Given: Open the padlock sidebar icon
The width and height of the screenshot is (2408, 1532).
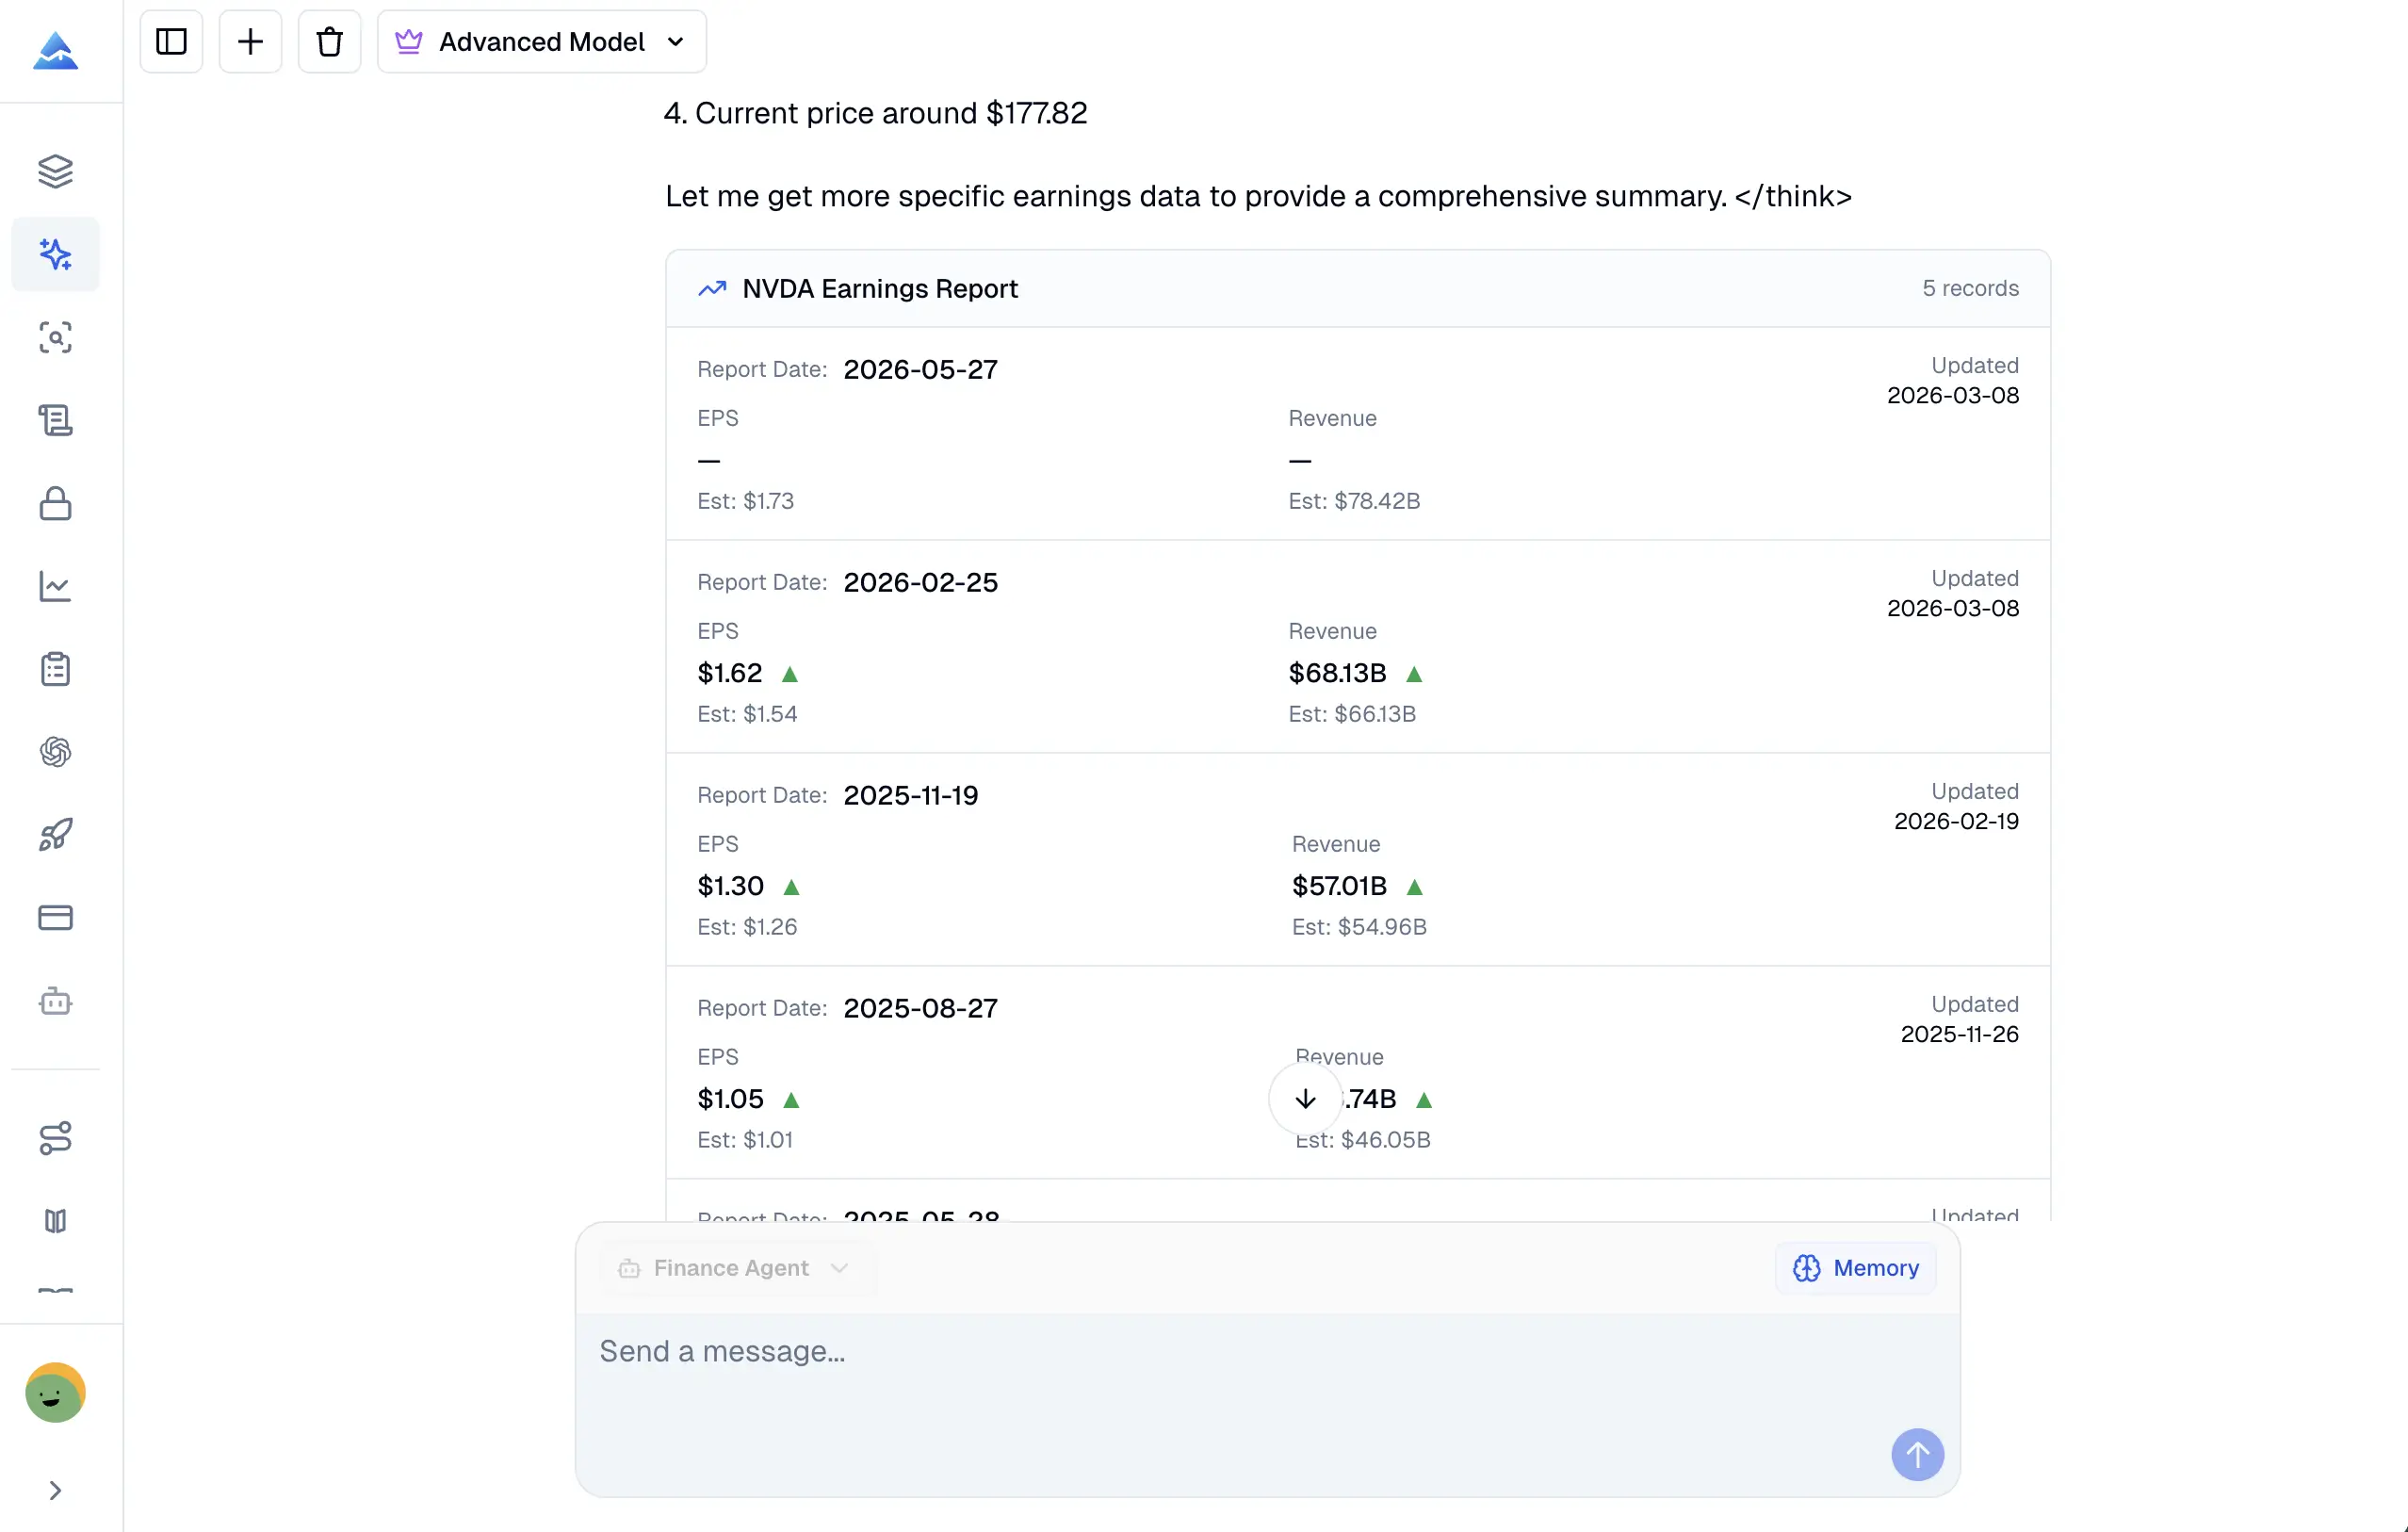Looking at the screenshot, I should (x=55, y=503).
